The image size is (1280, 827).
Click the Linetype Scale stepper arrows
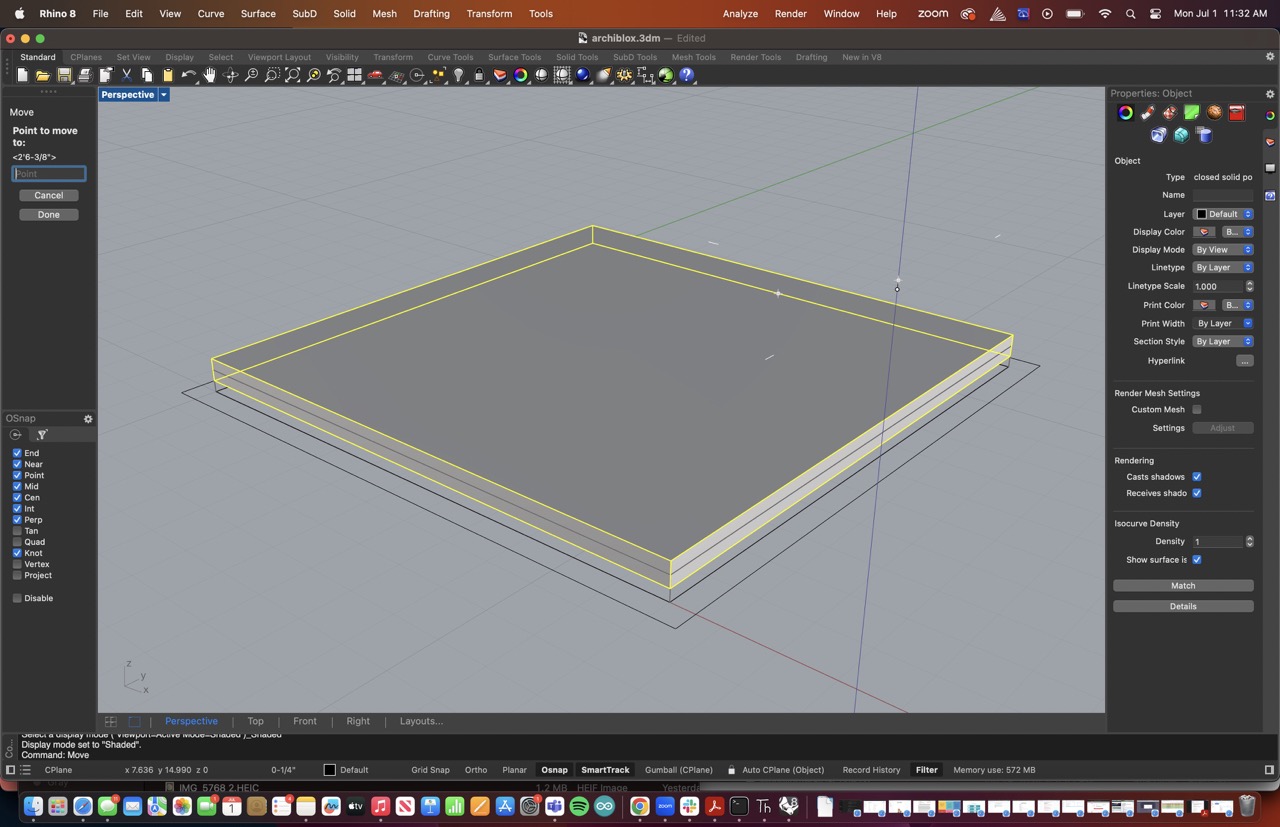click(x=1249, y=286)
